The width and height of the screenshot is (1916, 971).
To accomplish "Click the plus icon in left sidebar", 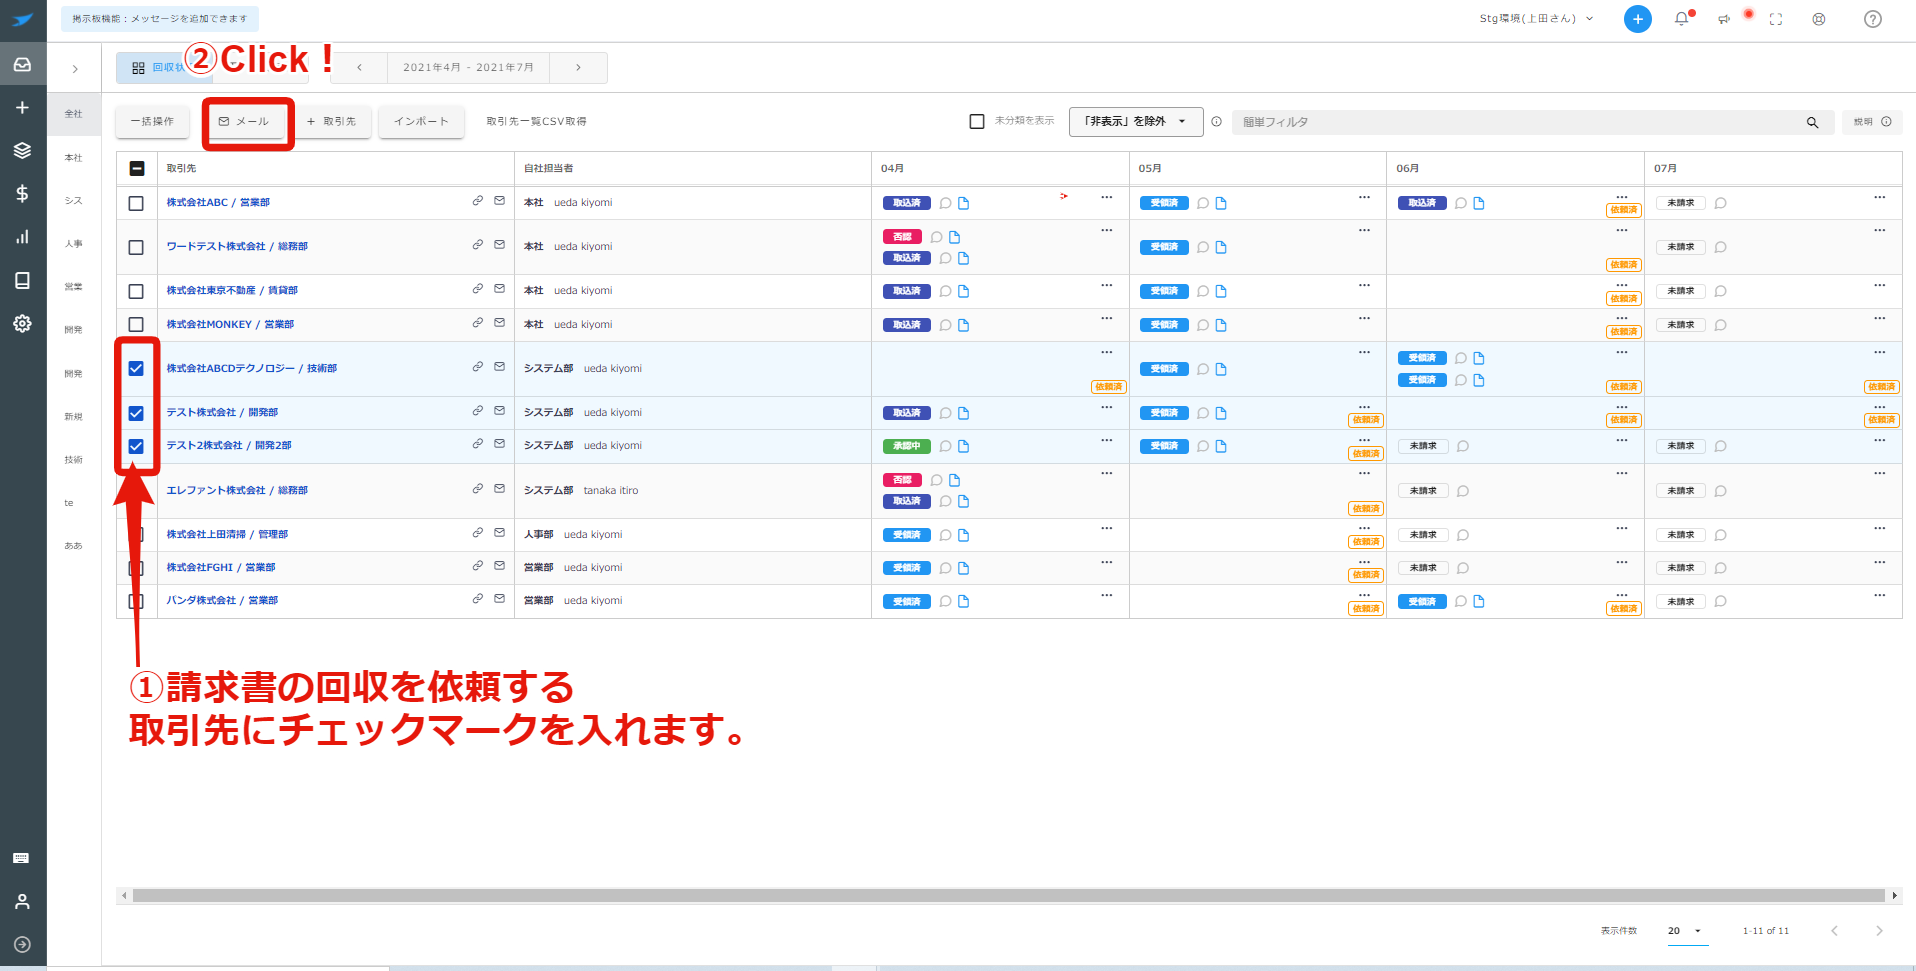I will click(22, 108).
